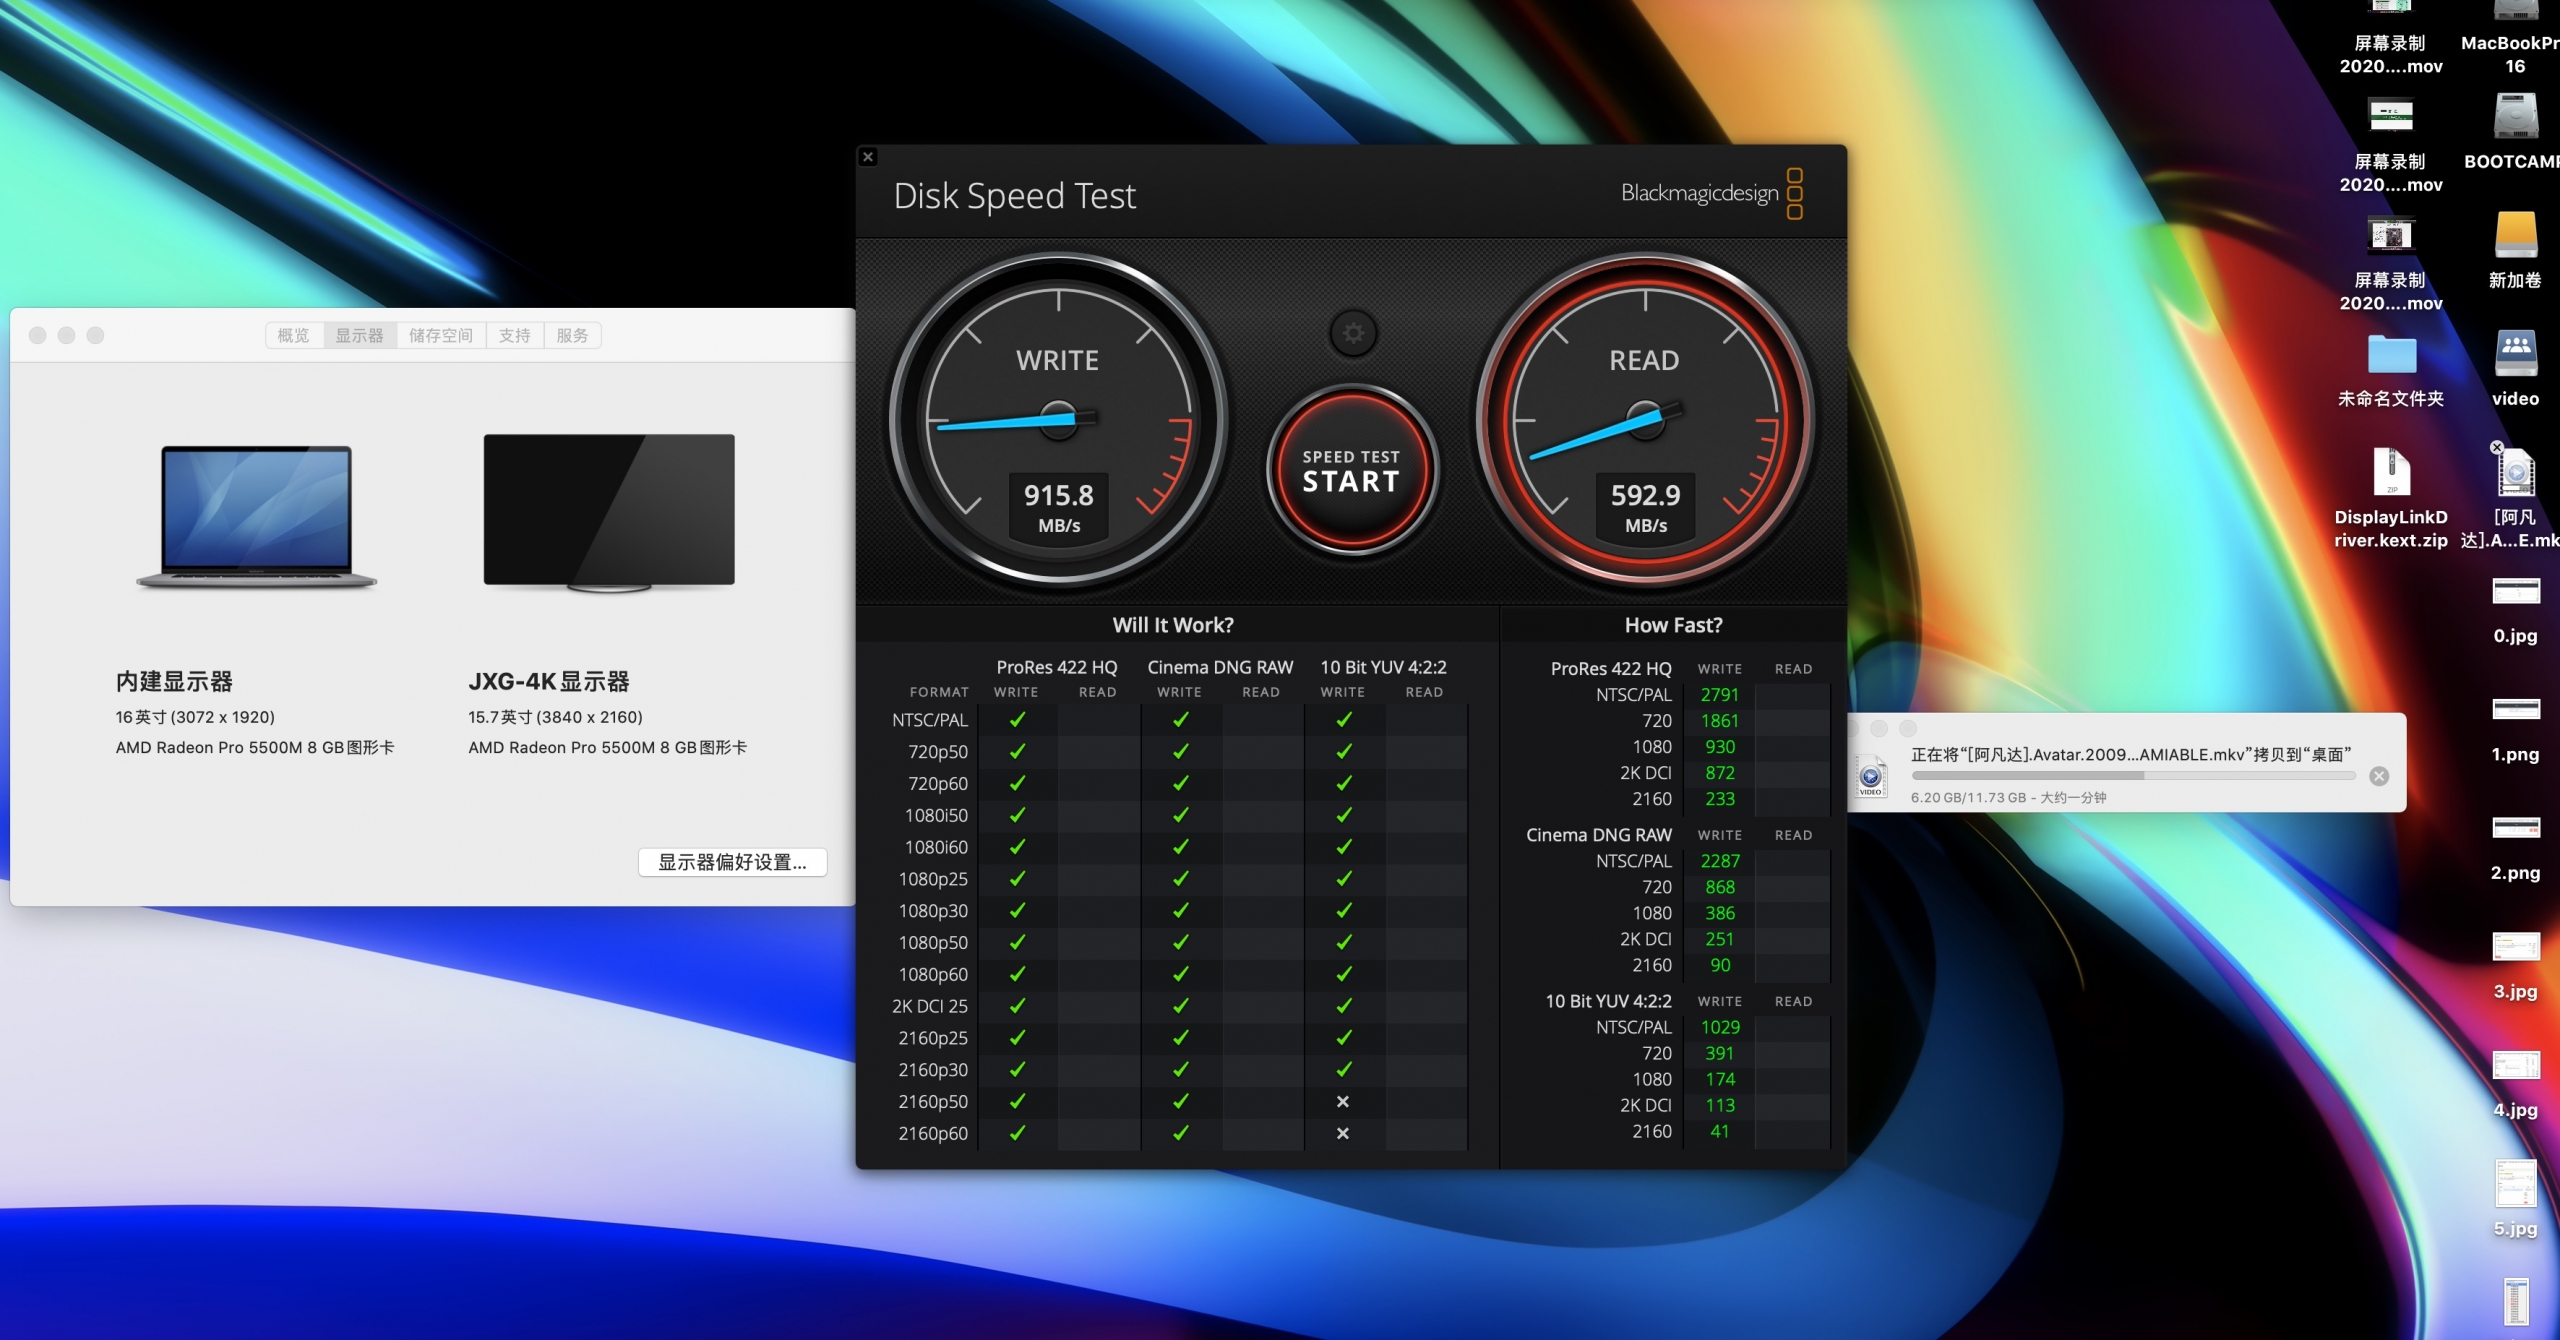The image size is (2560, 1340).
Task: Open the 储存空间 tab
Action: pos(441,335)
